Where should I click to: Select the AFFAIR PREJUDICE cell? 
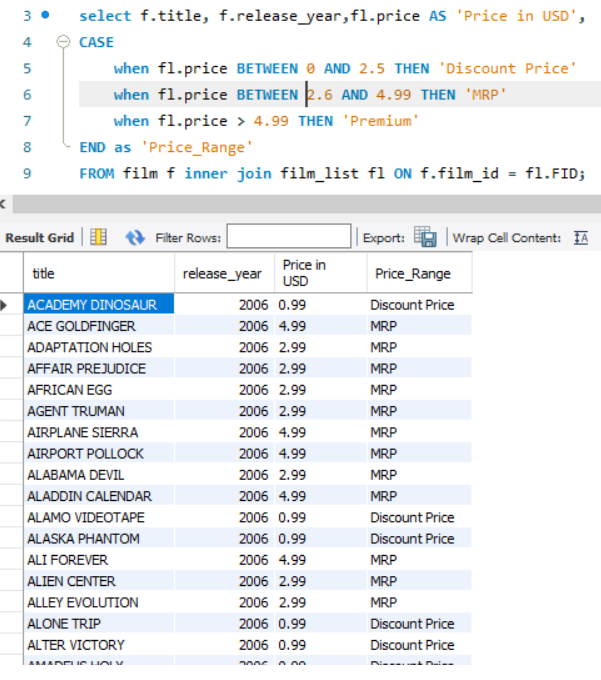tap(99, 368)
